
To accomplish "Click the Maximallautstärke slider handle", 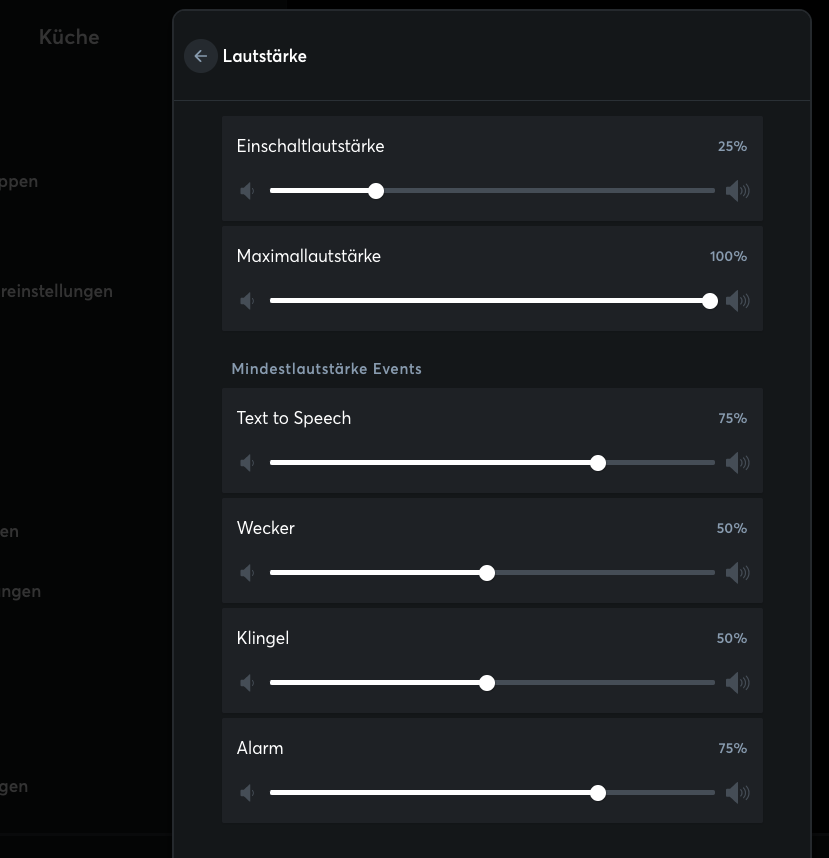I will (x=710, y=301).
